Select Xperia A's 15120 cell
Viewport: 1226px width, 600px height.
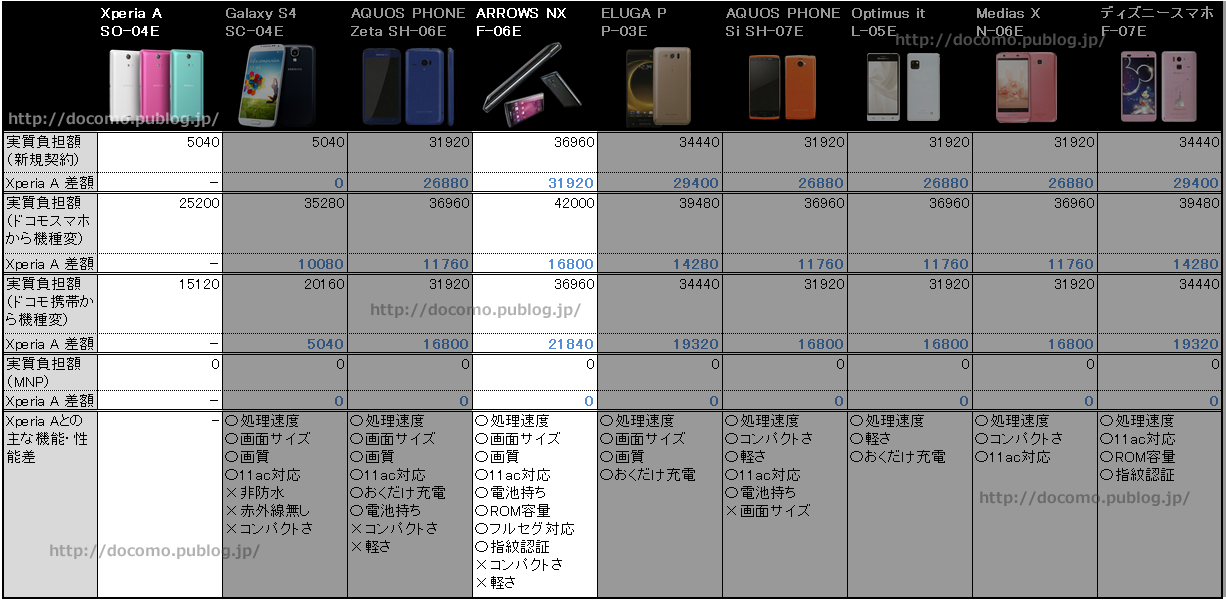point(160,303)
